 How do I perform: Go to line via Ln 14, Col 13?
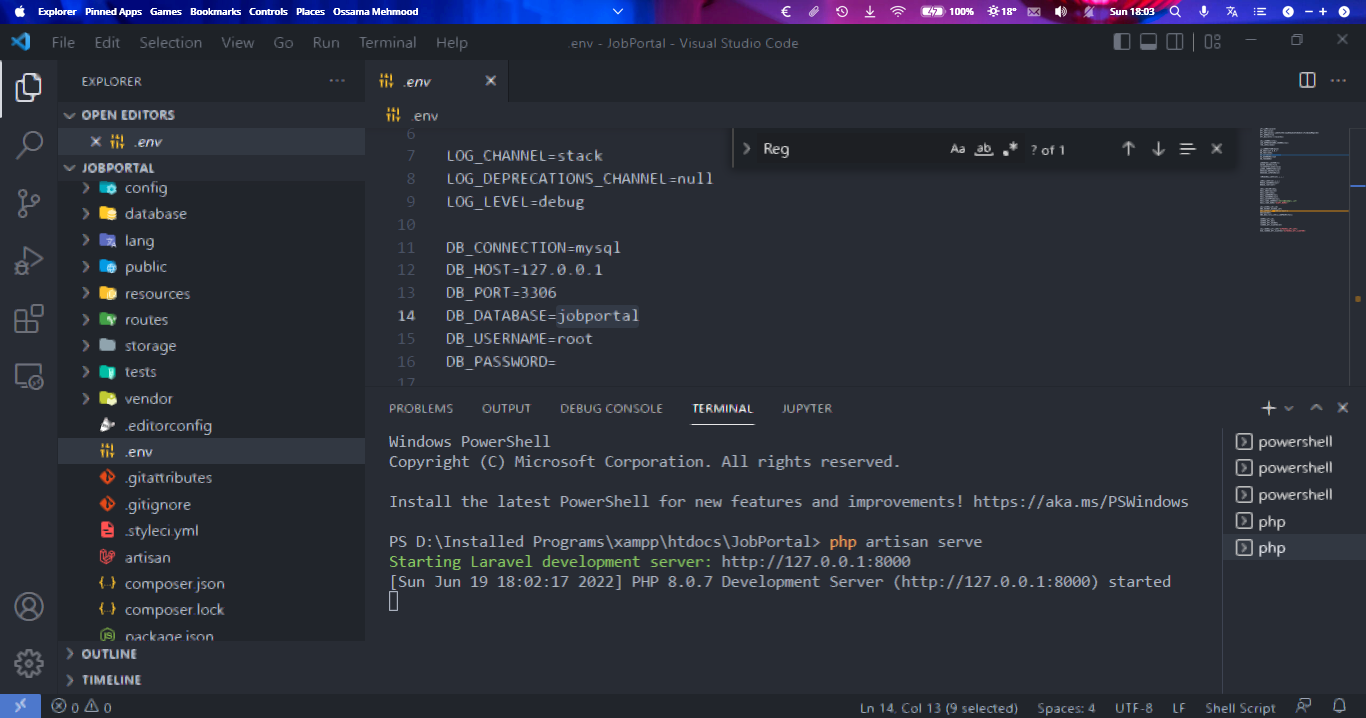coord(938,707)
